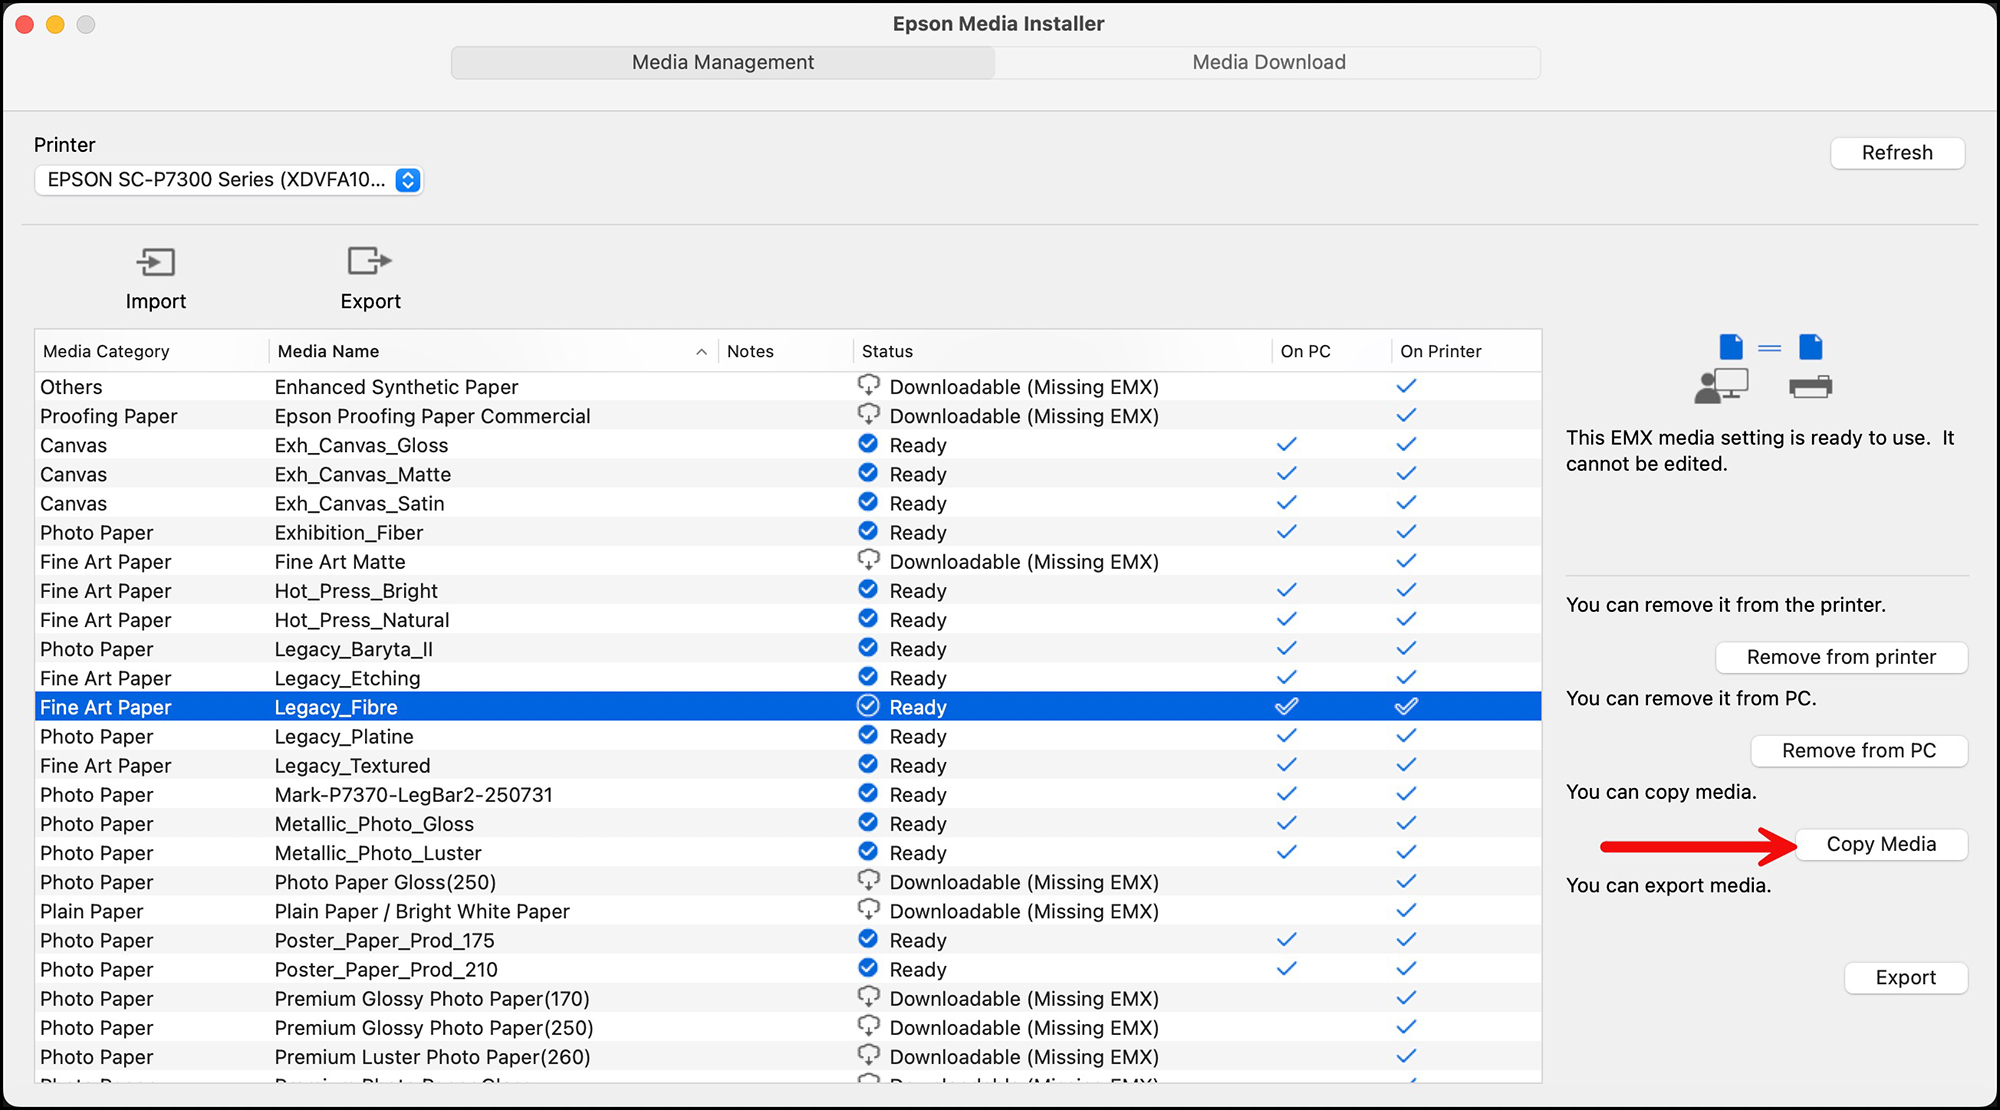Click Ready status icon for Poster_Paper_Prod_175
Viewport: 2000px width, 1110px height.
tap(868, 938)
